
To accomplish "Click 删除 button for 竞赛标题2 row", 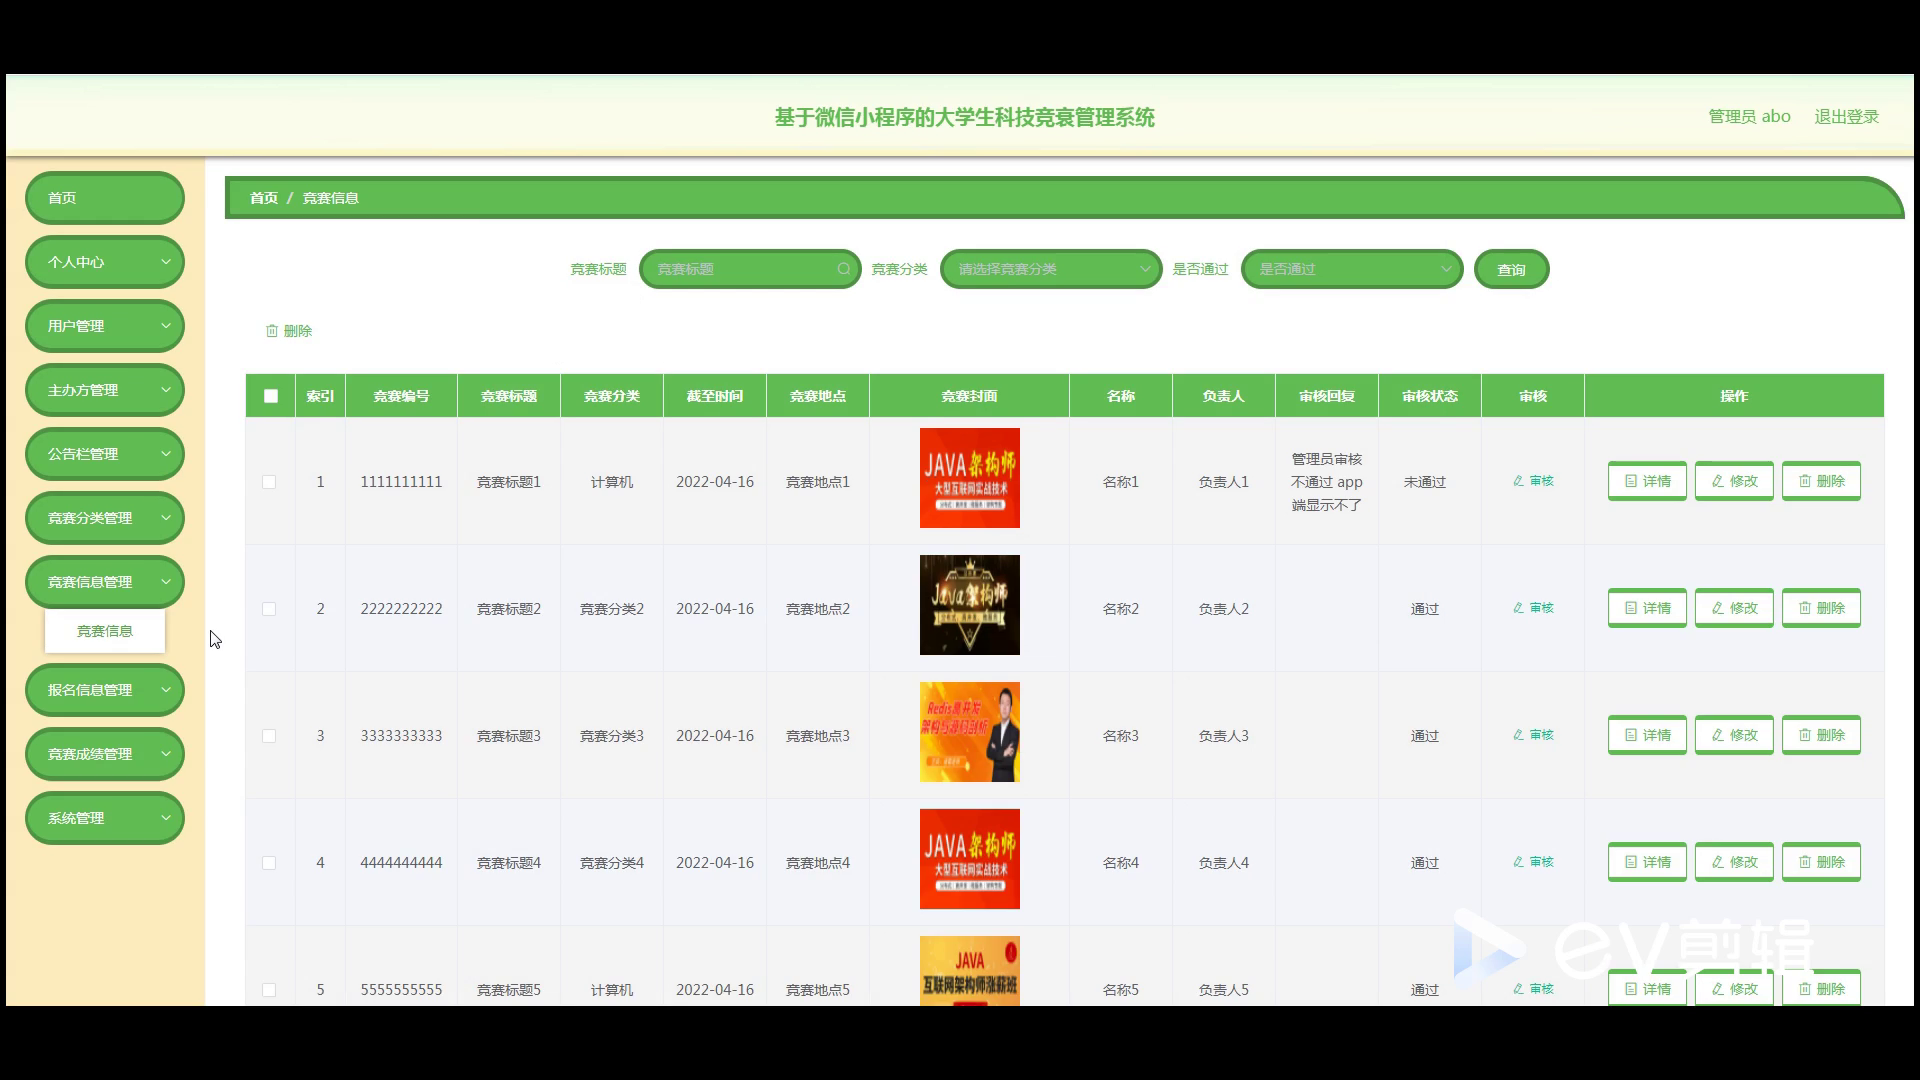I will [x=1821, y=608].
